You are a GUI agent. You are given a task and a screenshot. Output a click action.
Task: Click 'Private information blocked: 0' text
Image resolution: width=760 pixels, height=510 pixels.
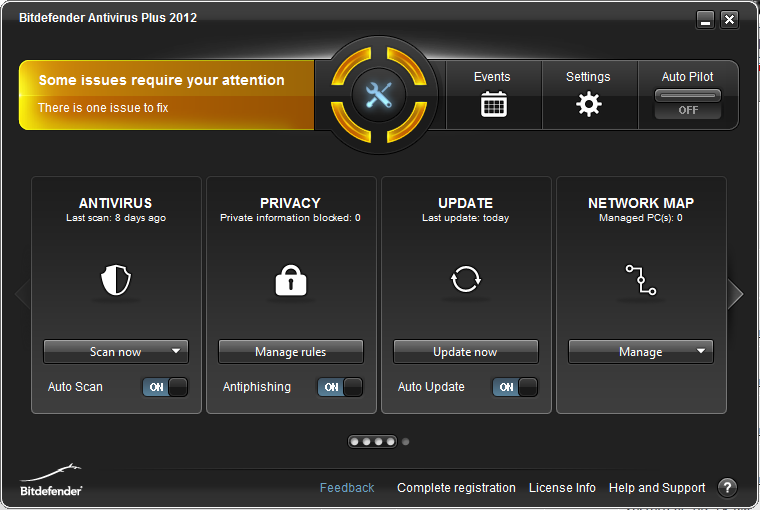(x=290, y=218)
